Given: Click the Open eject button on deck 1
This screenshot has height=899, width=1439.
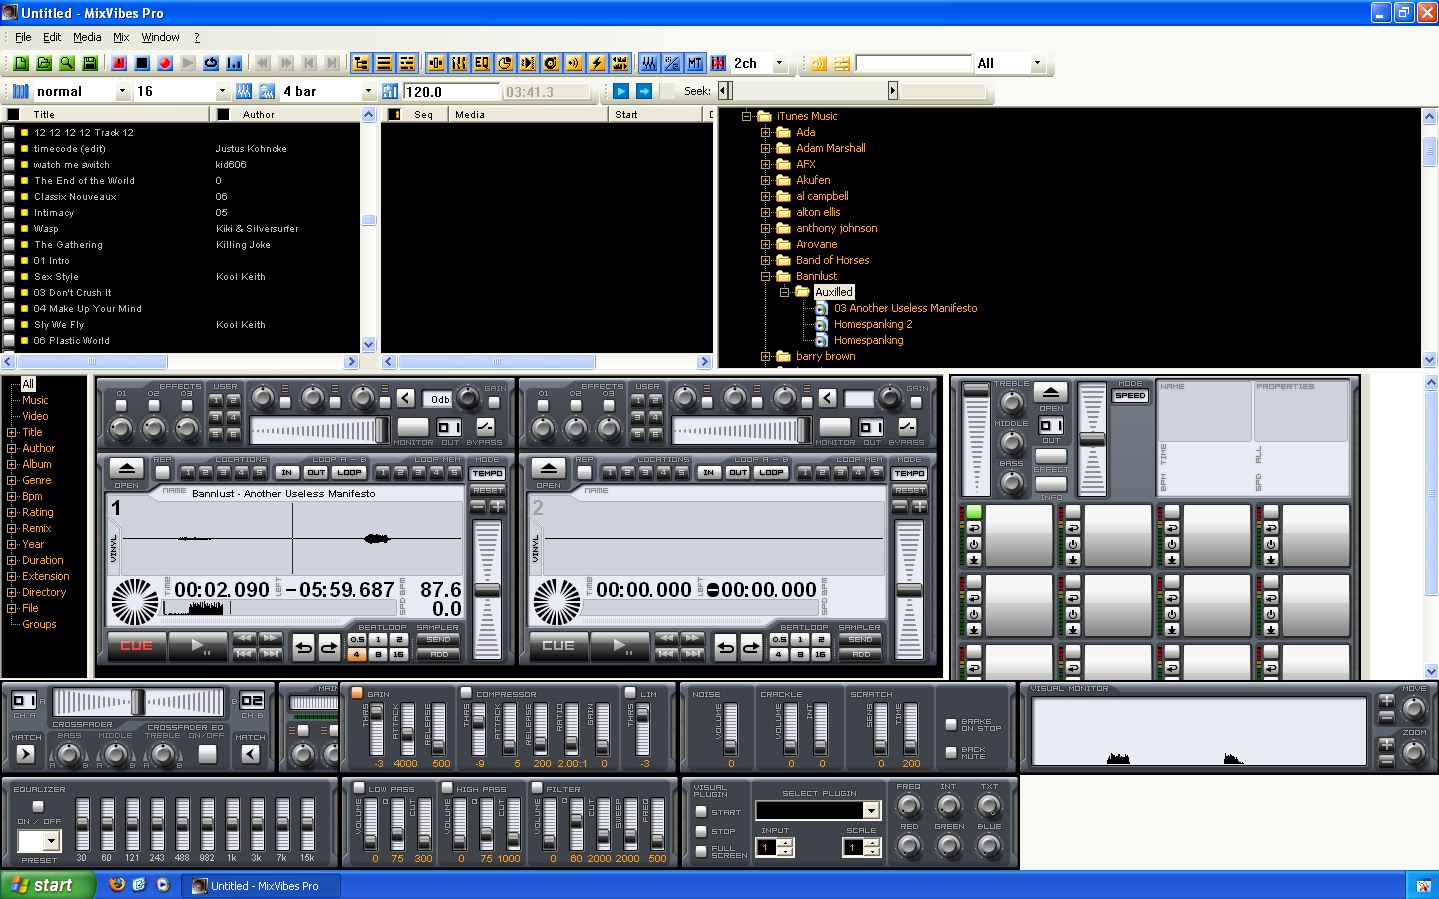Looking at the screenshot, I should 126,468.
